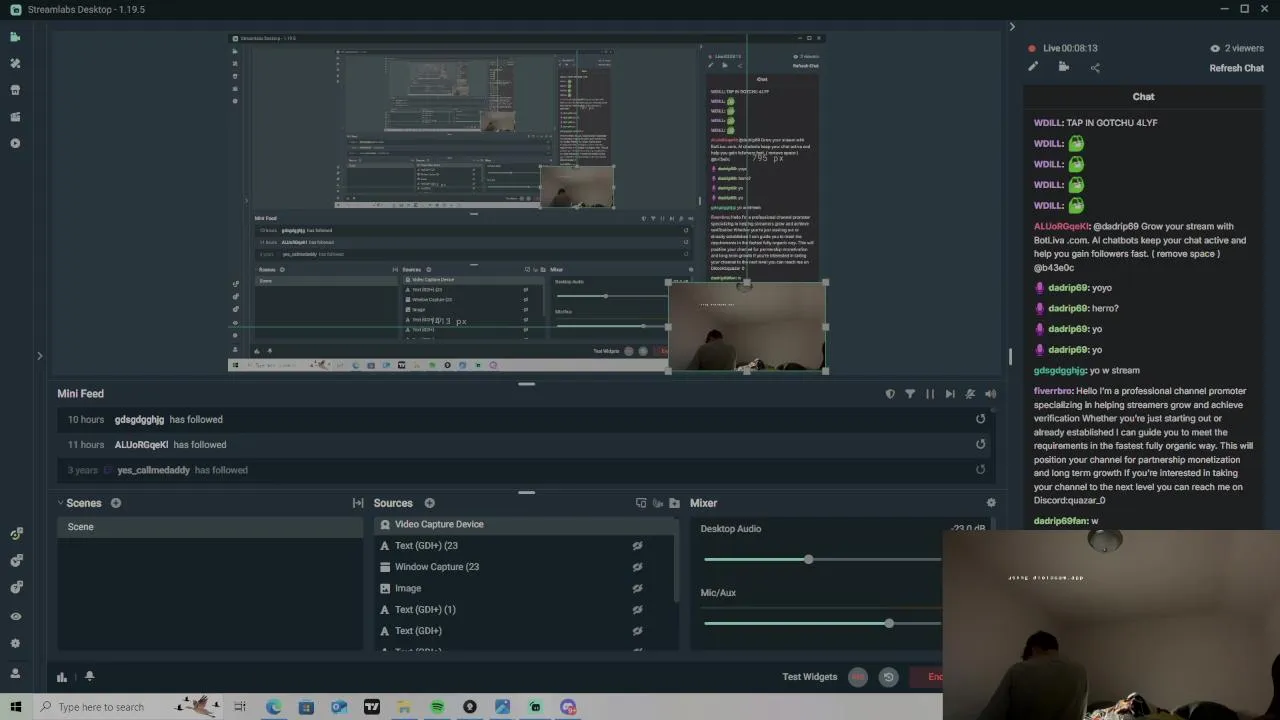Screen dimensions: 1280x720
Task: Open the Settings gear in left sidebar
Action: (15, 644)
